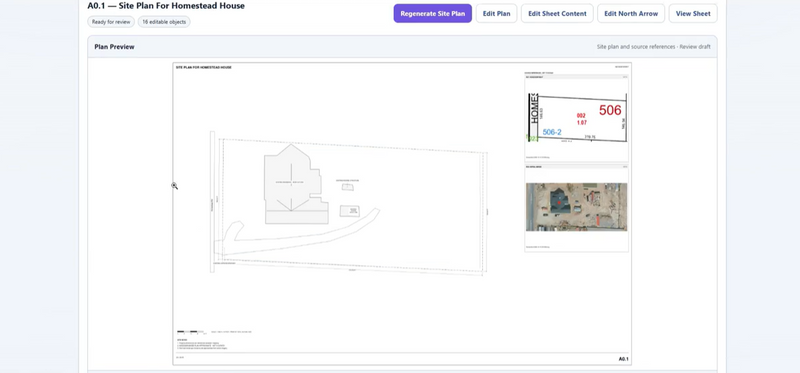
Task: Click the larger accessory structure beside the house
Action: pos(349,211)
